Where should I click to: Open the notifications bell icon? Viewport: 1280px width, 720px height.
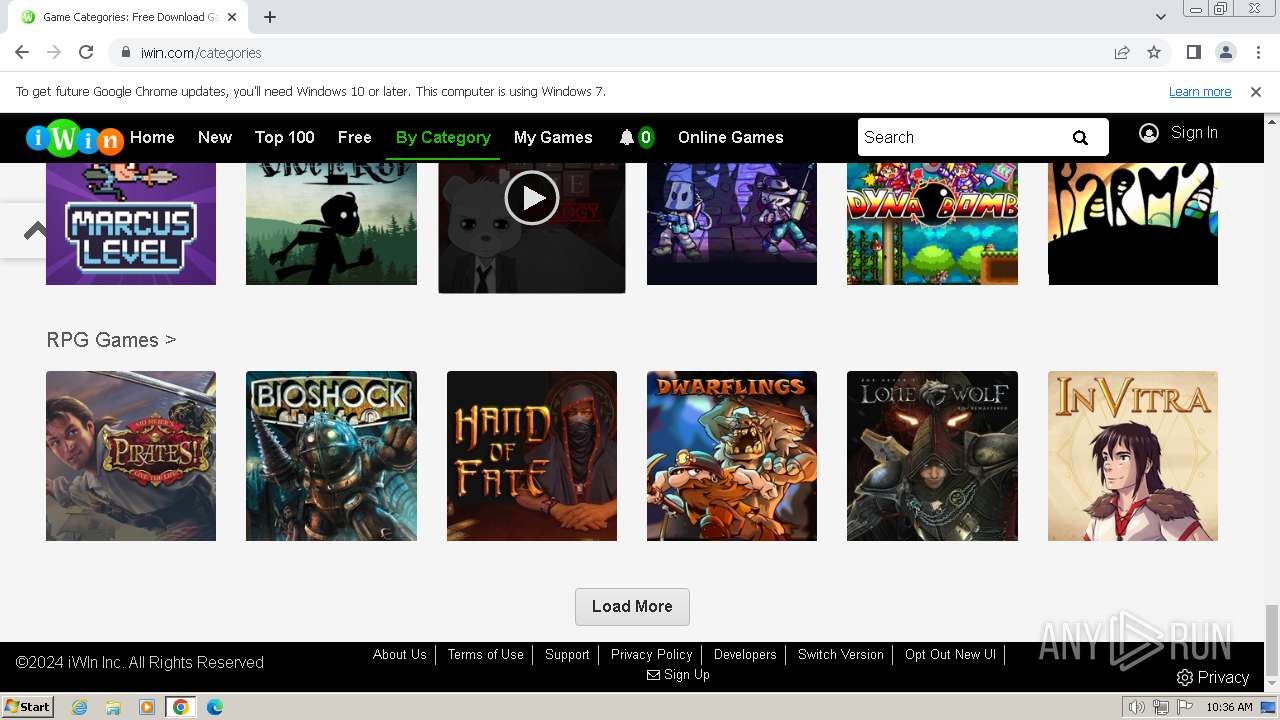(627, 138)
